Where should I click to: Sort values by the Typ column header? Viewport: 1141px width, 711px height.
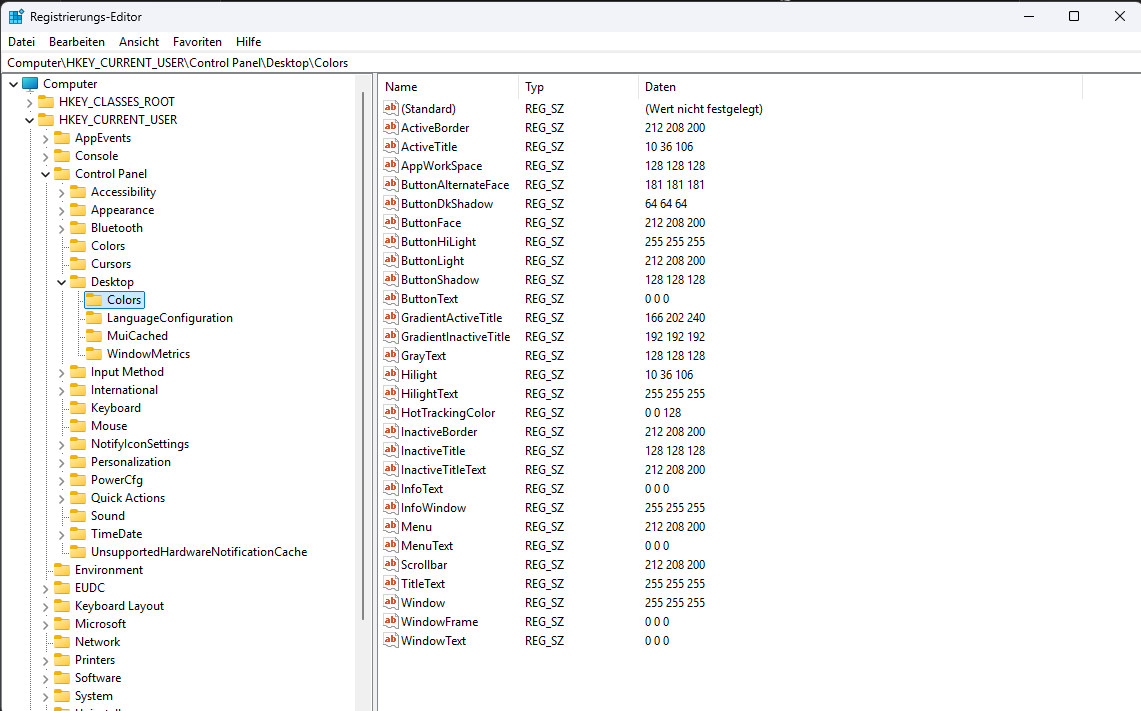tap(545, 86)
